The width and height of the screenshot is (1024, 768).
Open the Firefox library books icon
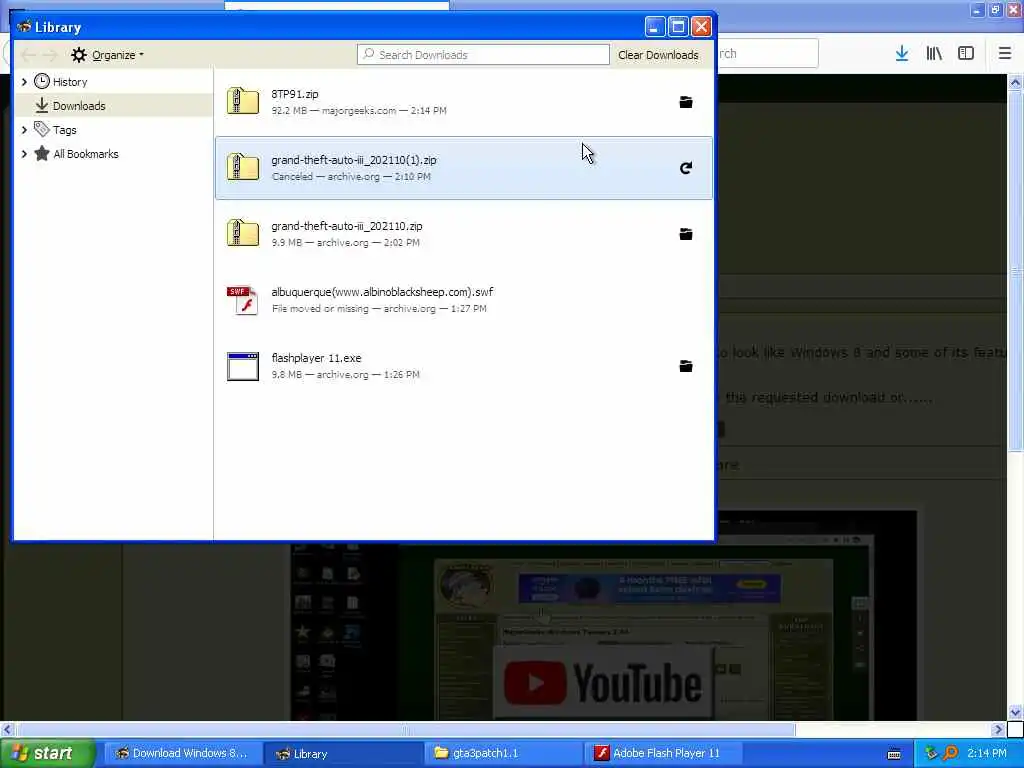click(934, 54)
